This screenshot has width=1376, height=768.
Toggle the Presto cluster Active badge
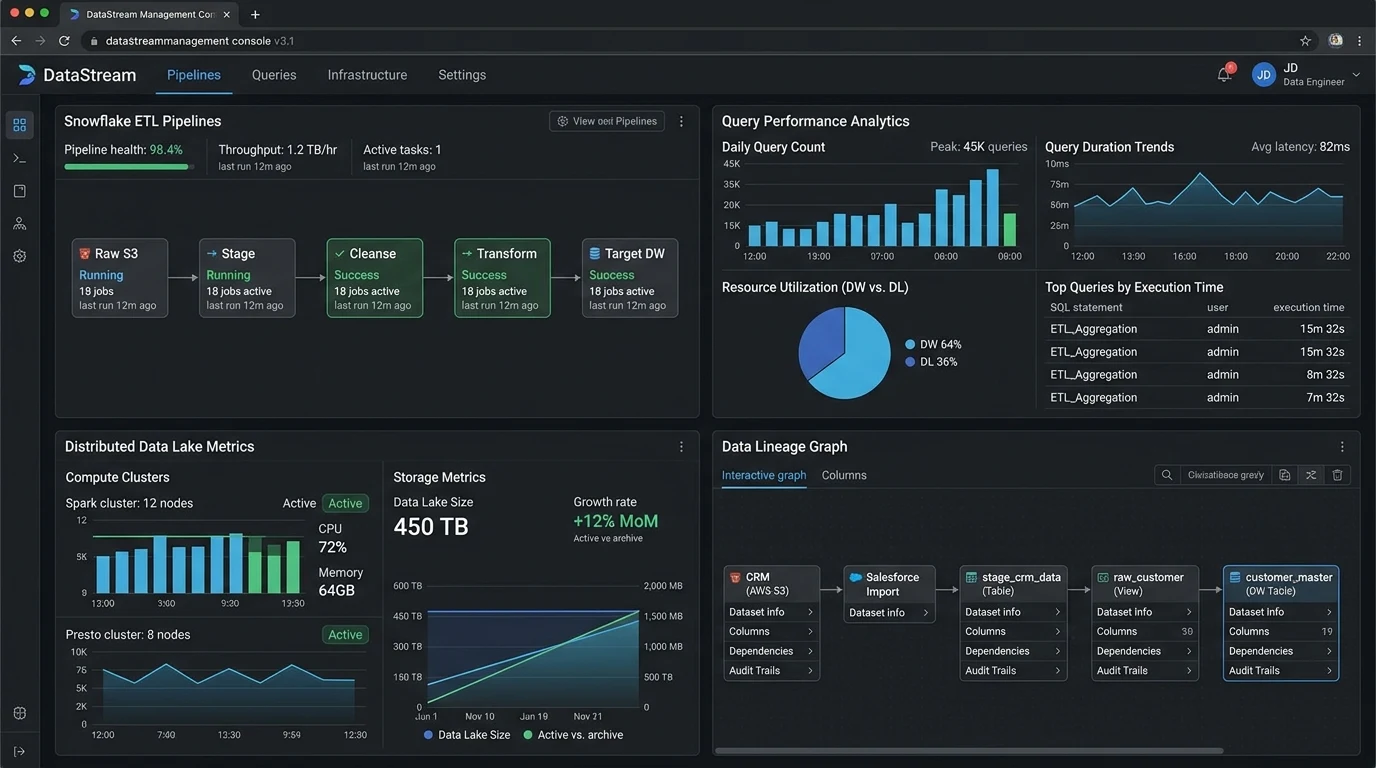pyautogui.click(x=345, y=634)
